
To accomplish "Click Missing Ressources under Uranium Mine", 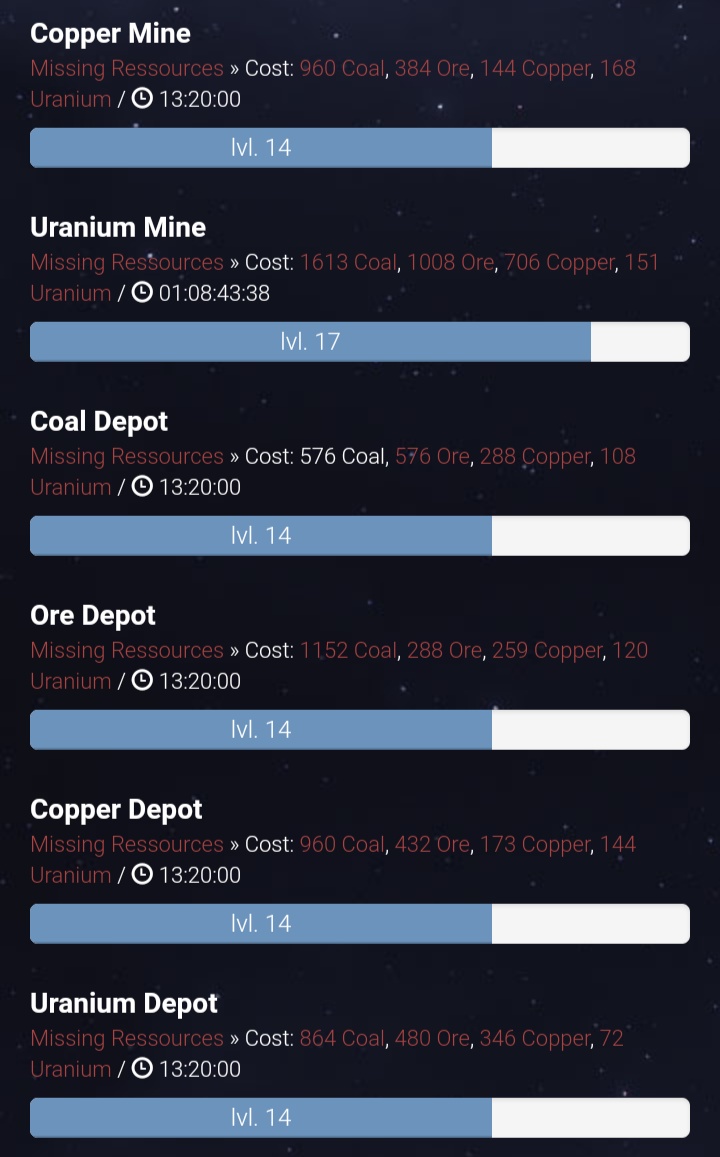I will pos(127,263).
